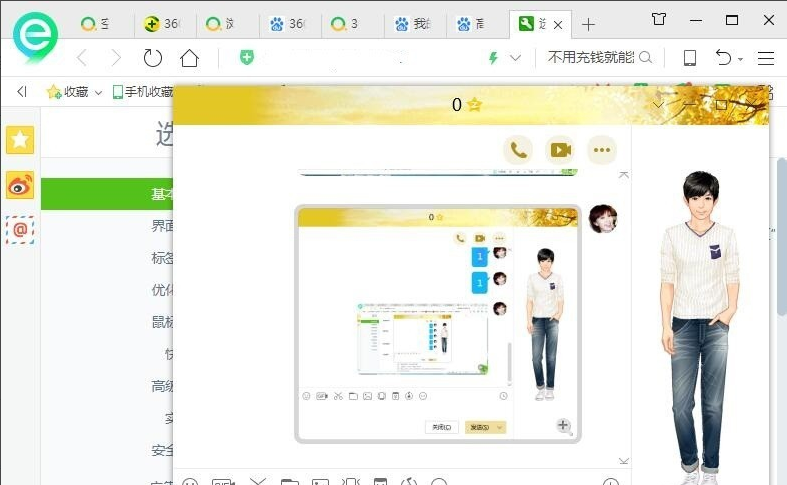The width and height of the screenshot is (787, 485).
Task: Open the chat window title chevron menu
Action: point(659,105)
